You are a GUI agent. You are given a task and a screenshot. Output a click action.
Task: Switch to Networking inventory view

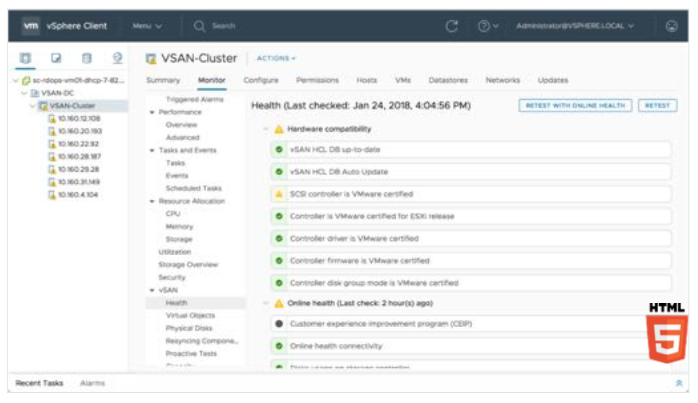pyautogui.click(x=118, y=58)
